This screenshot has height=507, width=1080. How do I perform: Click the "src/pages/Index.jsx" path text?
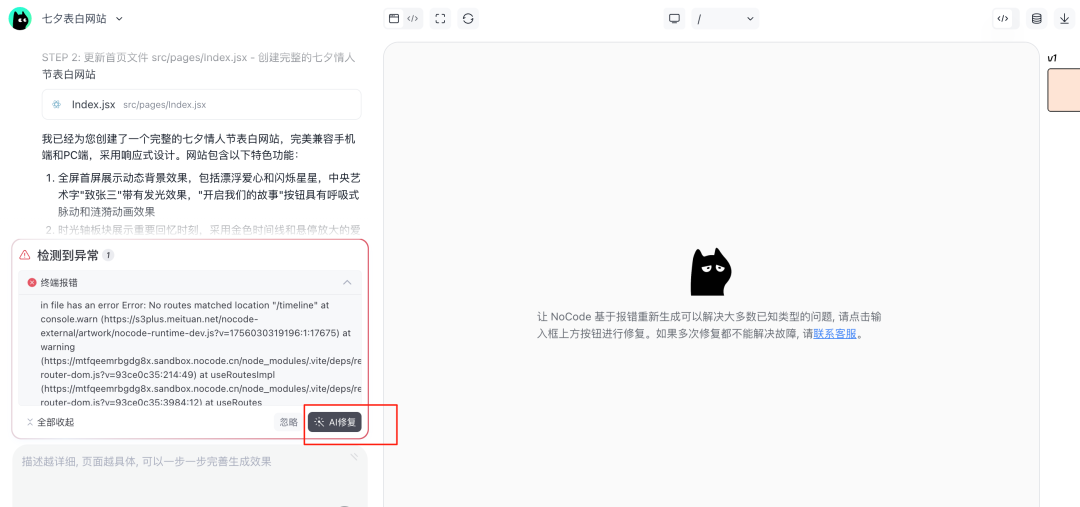click(x=165, y=105)
